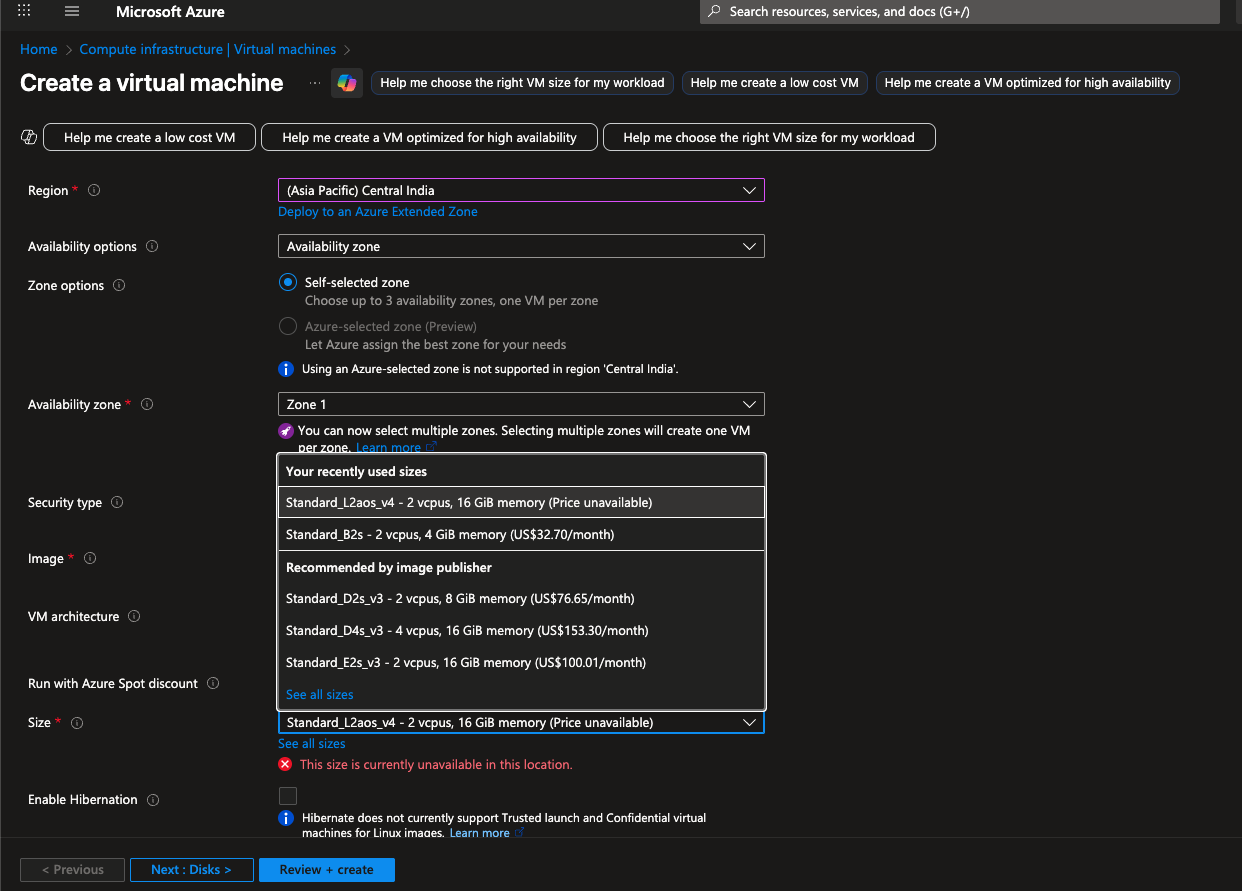The width and height of the screenshot is (1242, 891).
Task: Open the Region dropdown
Action: click(521, 190)
